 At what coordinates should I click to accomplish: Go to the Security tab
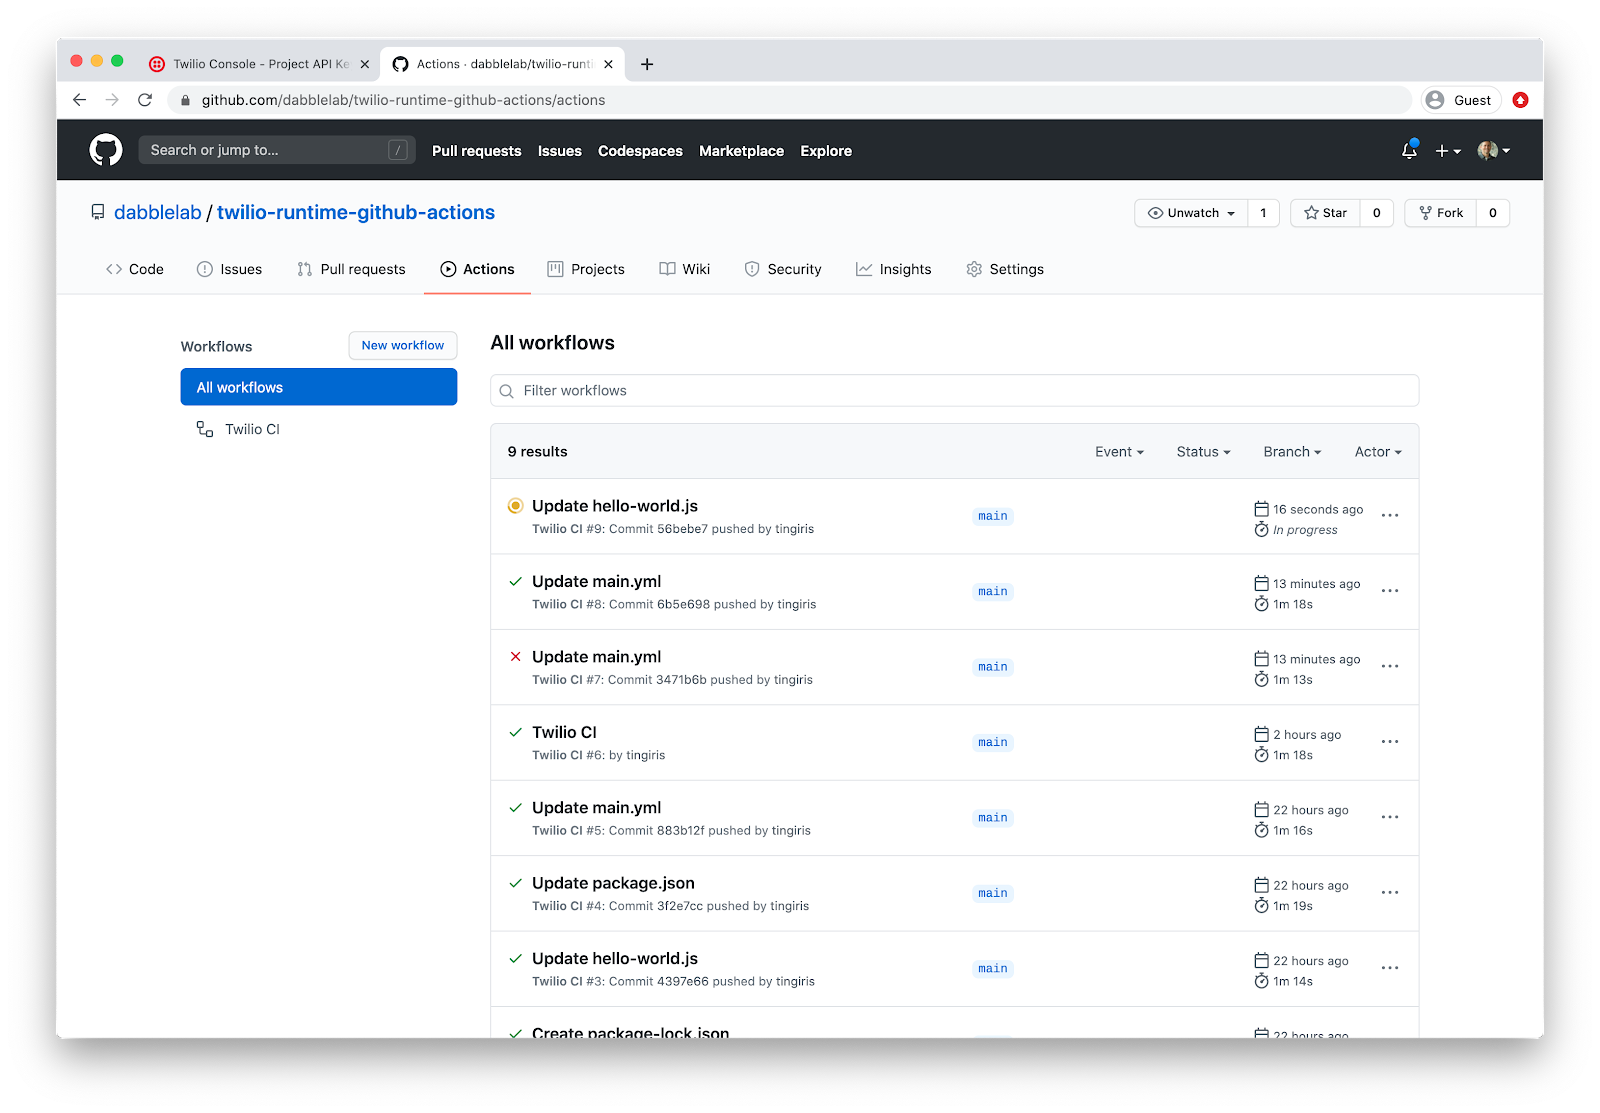click(783, 269)
